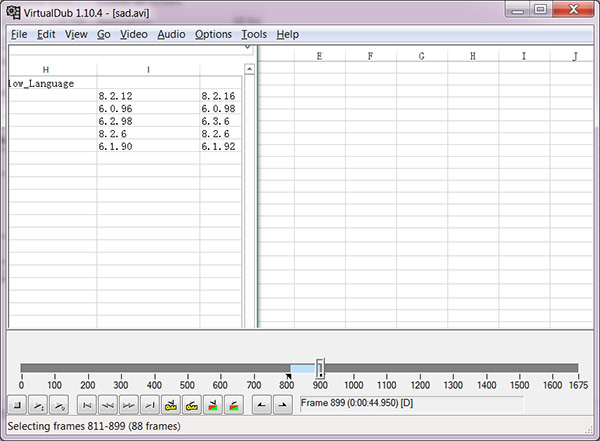Jump to the start of video
Screen dimensions: 600x441
[x=87, y=405]
